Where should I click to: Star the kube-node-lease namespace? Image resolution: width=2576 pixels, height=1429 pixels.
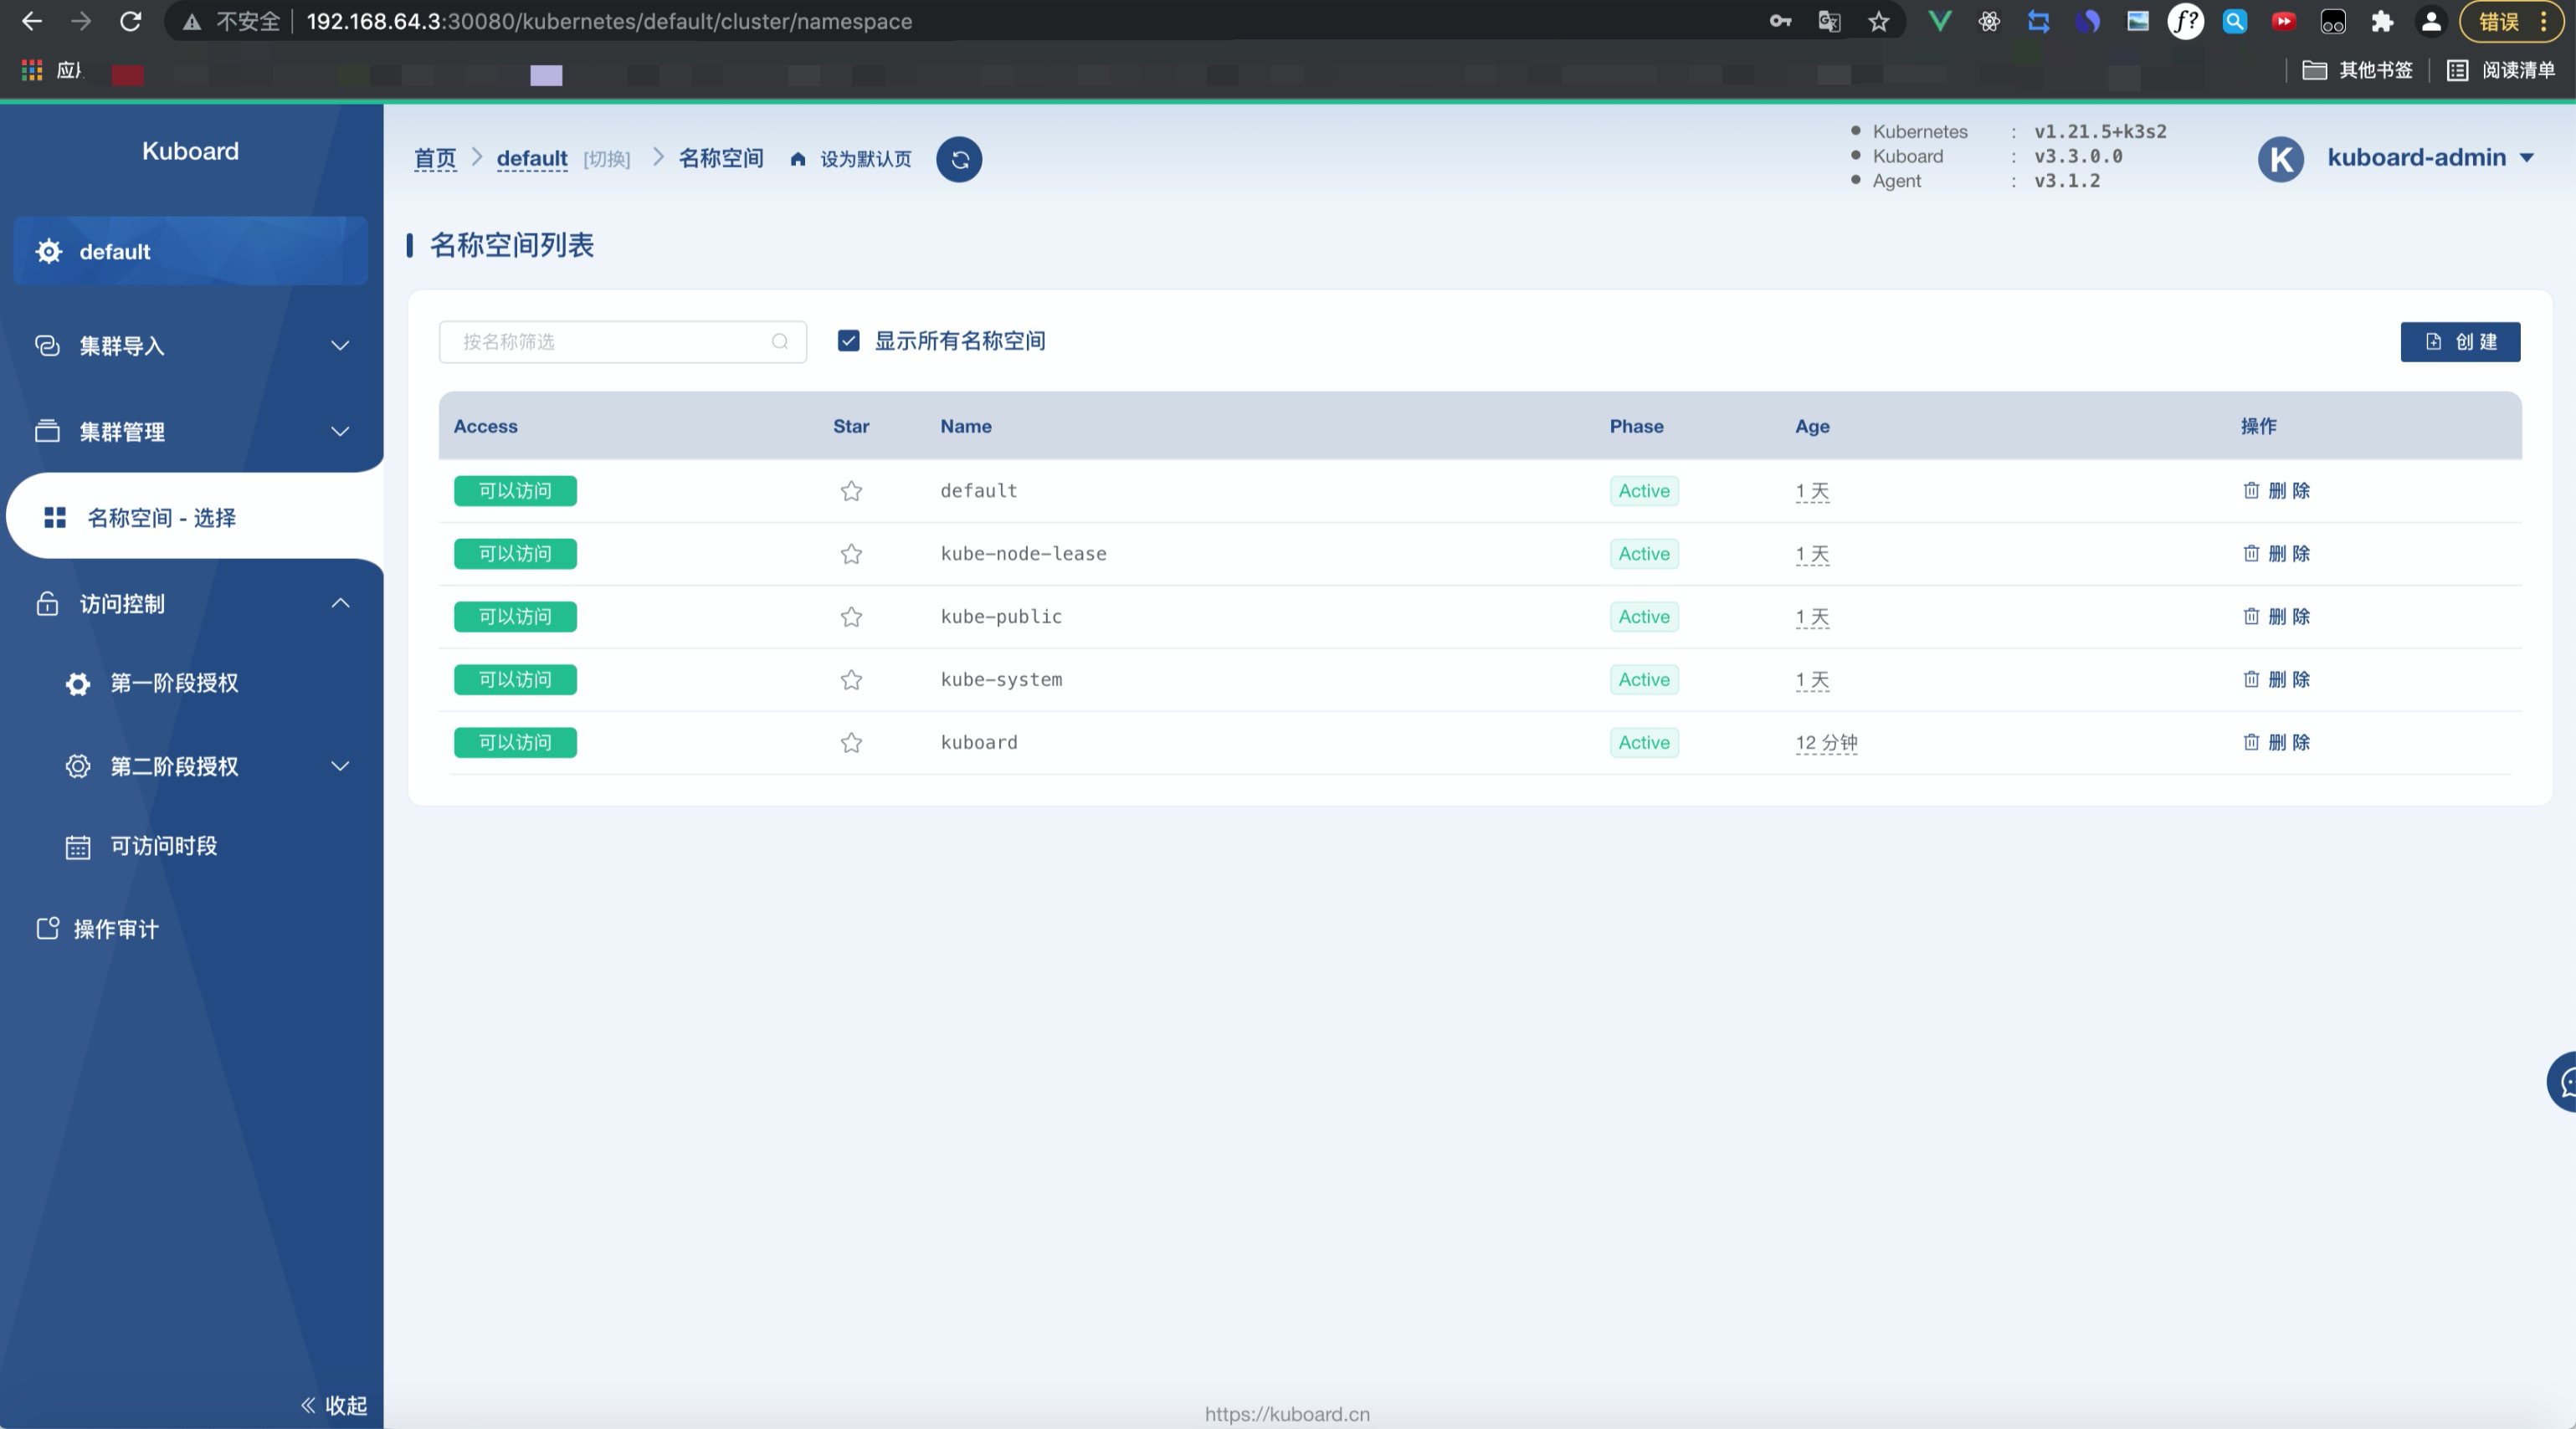click(851, 554)
